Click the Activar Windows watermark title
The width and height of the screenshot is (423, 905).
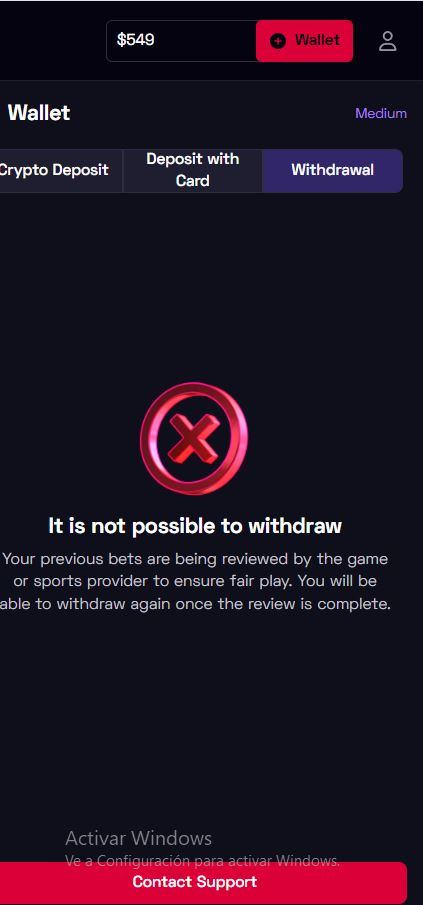(x=138, y=838)
